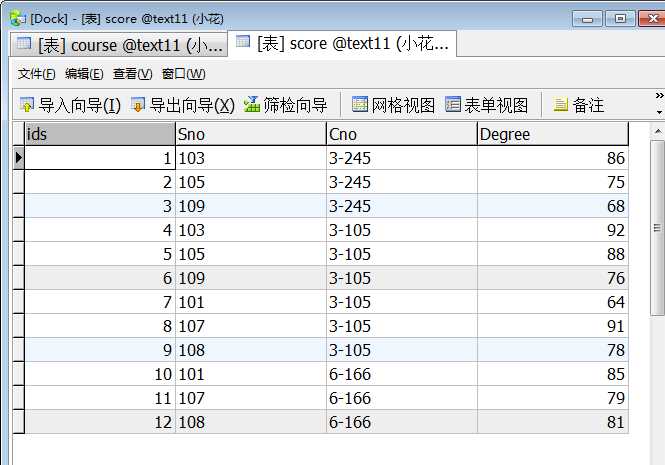The height and width of the screenshot is (465, 665).
Task: Open the Export Wizard (导出向导)
Action: pos(182,105)
